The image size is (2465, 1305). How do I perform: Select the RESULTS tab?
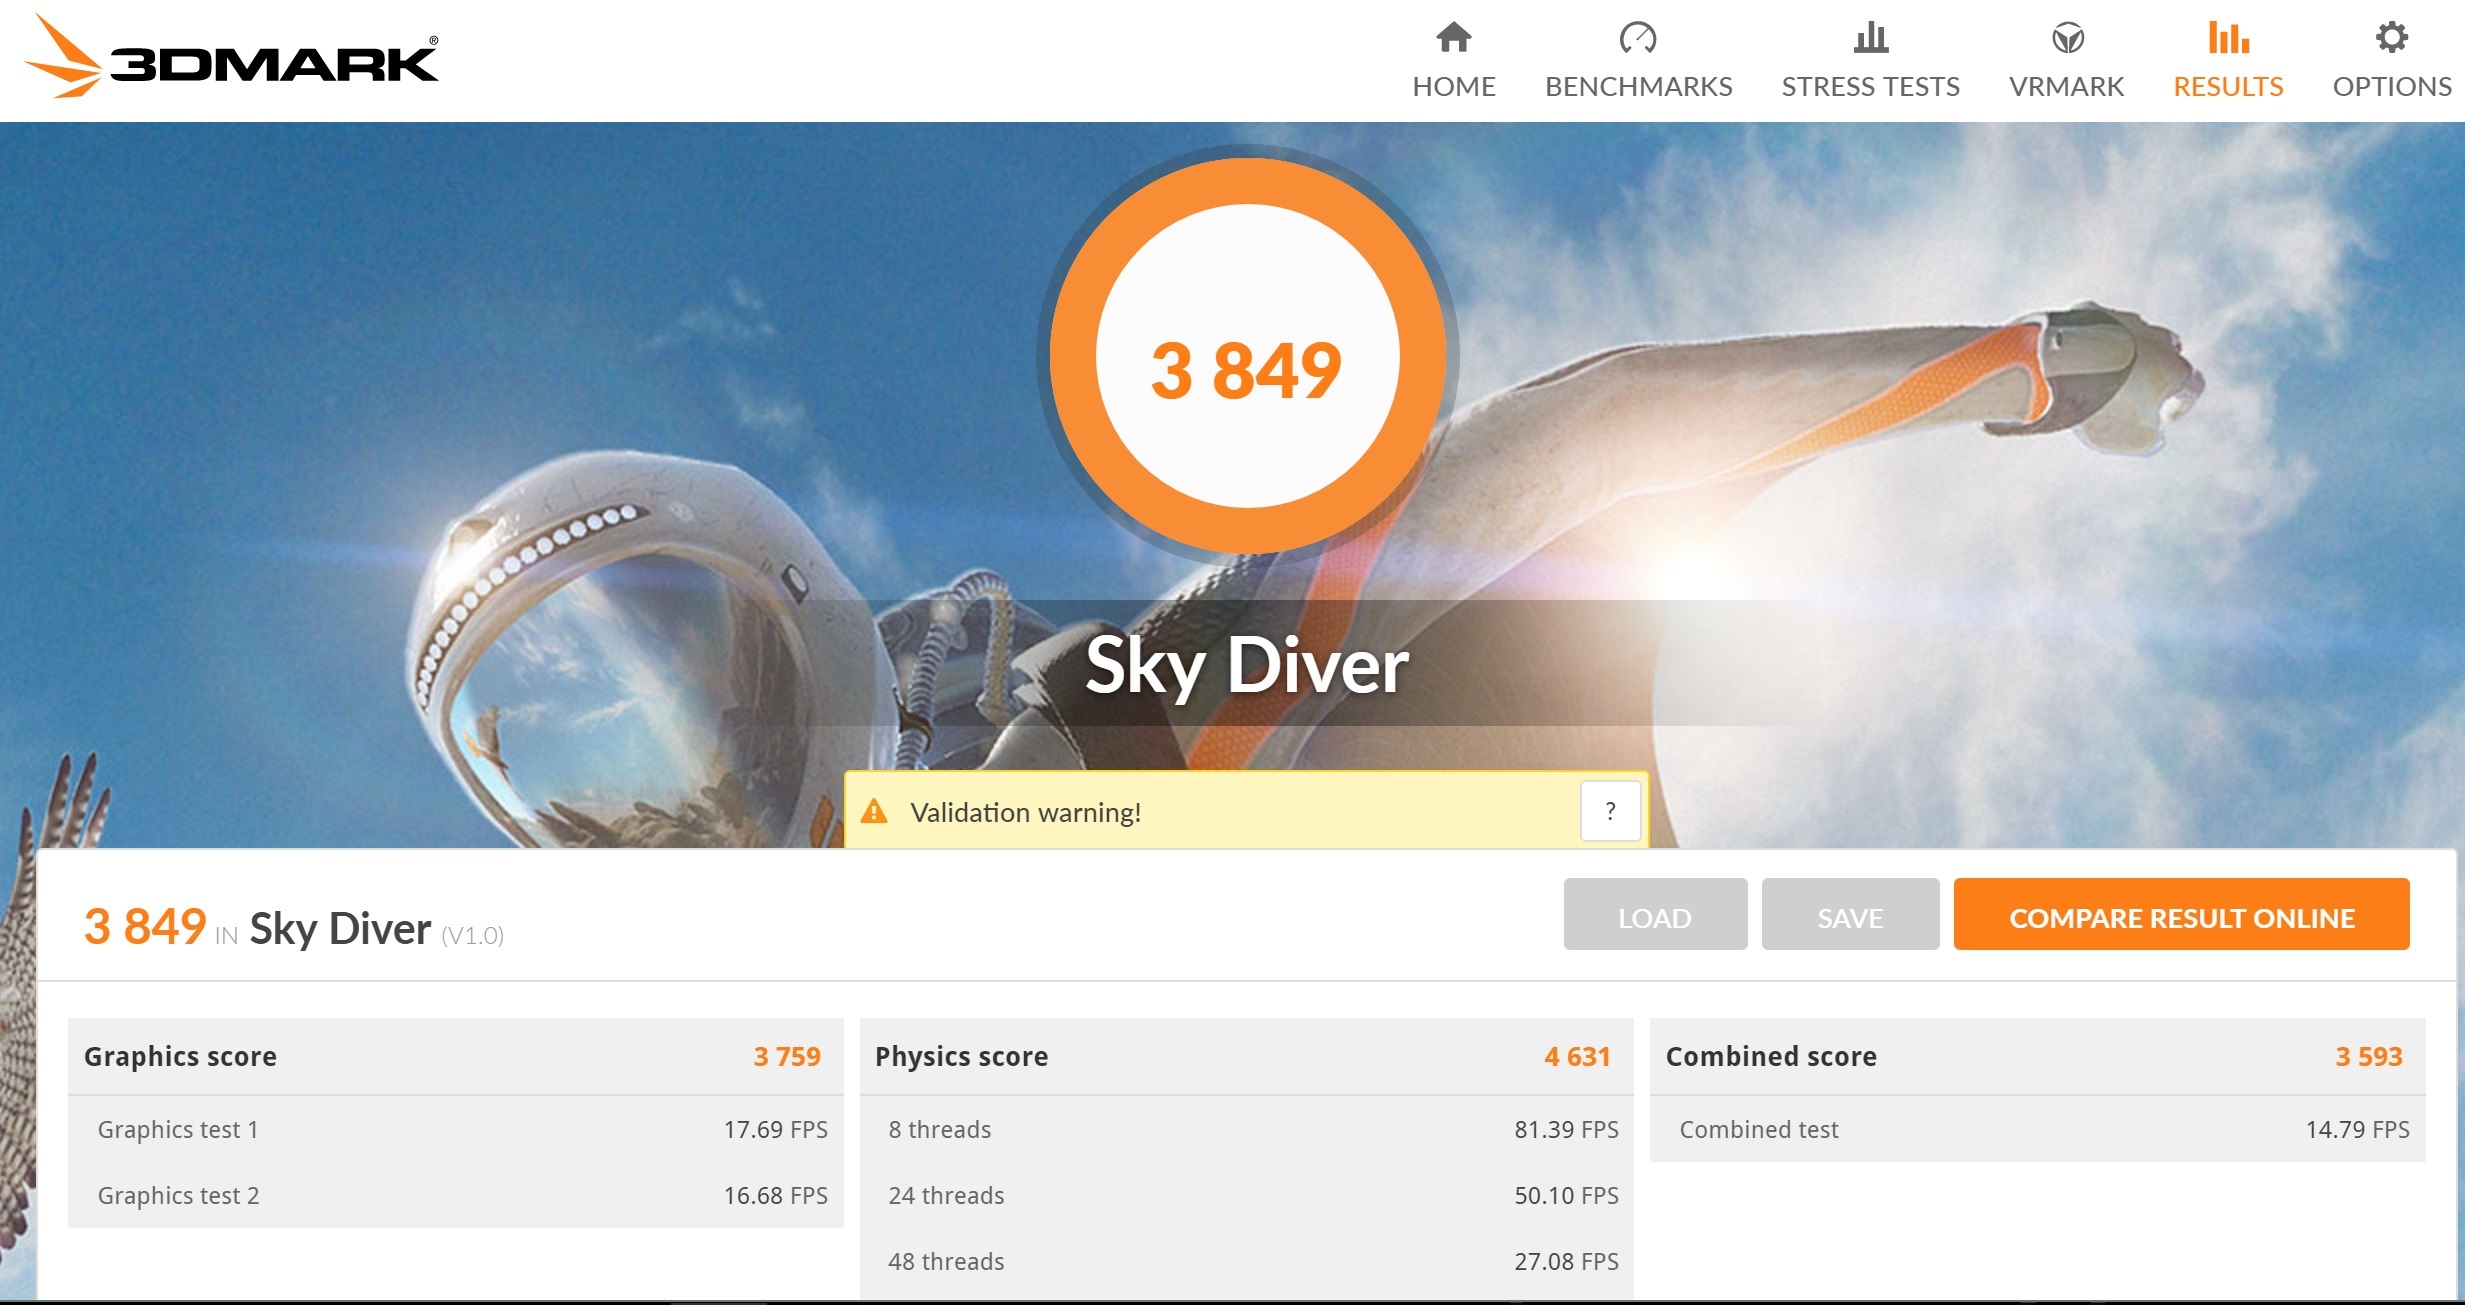(2228, 60)
